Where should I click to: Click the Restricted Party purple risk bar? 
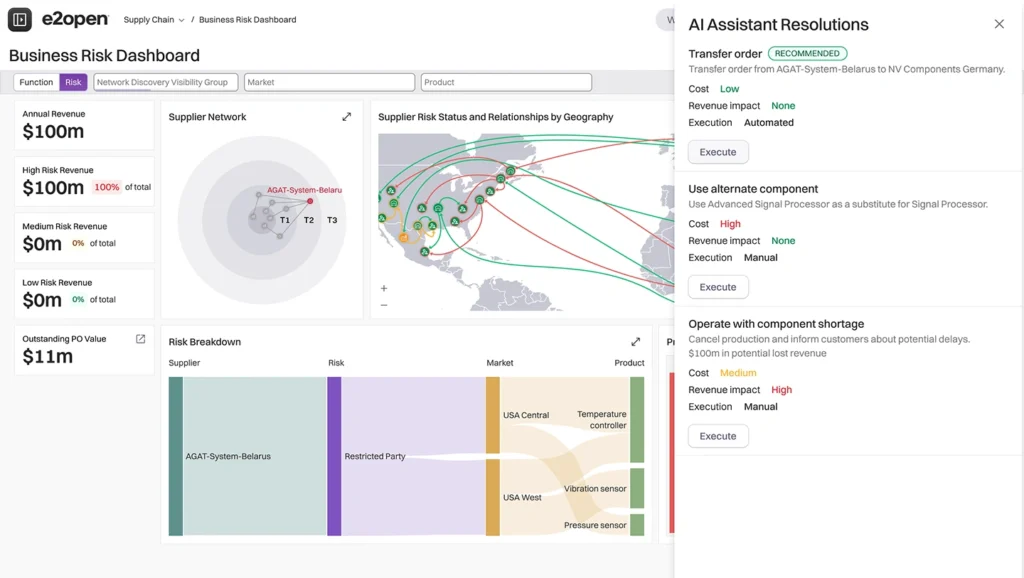click(x=334, y=457)
